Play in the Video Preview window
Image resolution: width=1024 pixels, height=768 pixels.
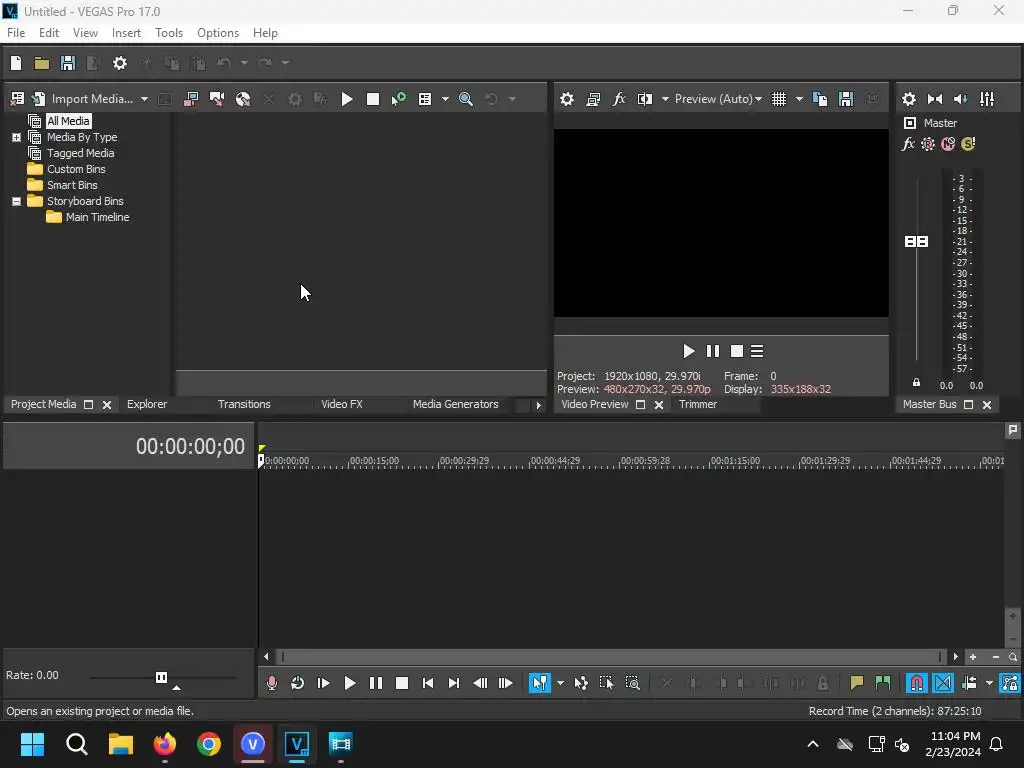[x=688, y=351]
